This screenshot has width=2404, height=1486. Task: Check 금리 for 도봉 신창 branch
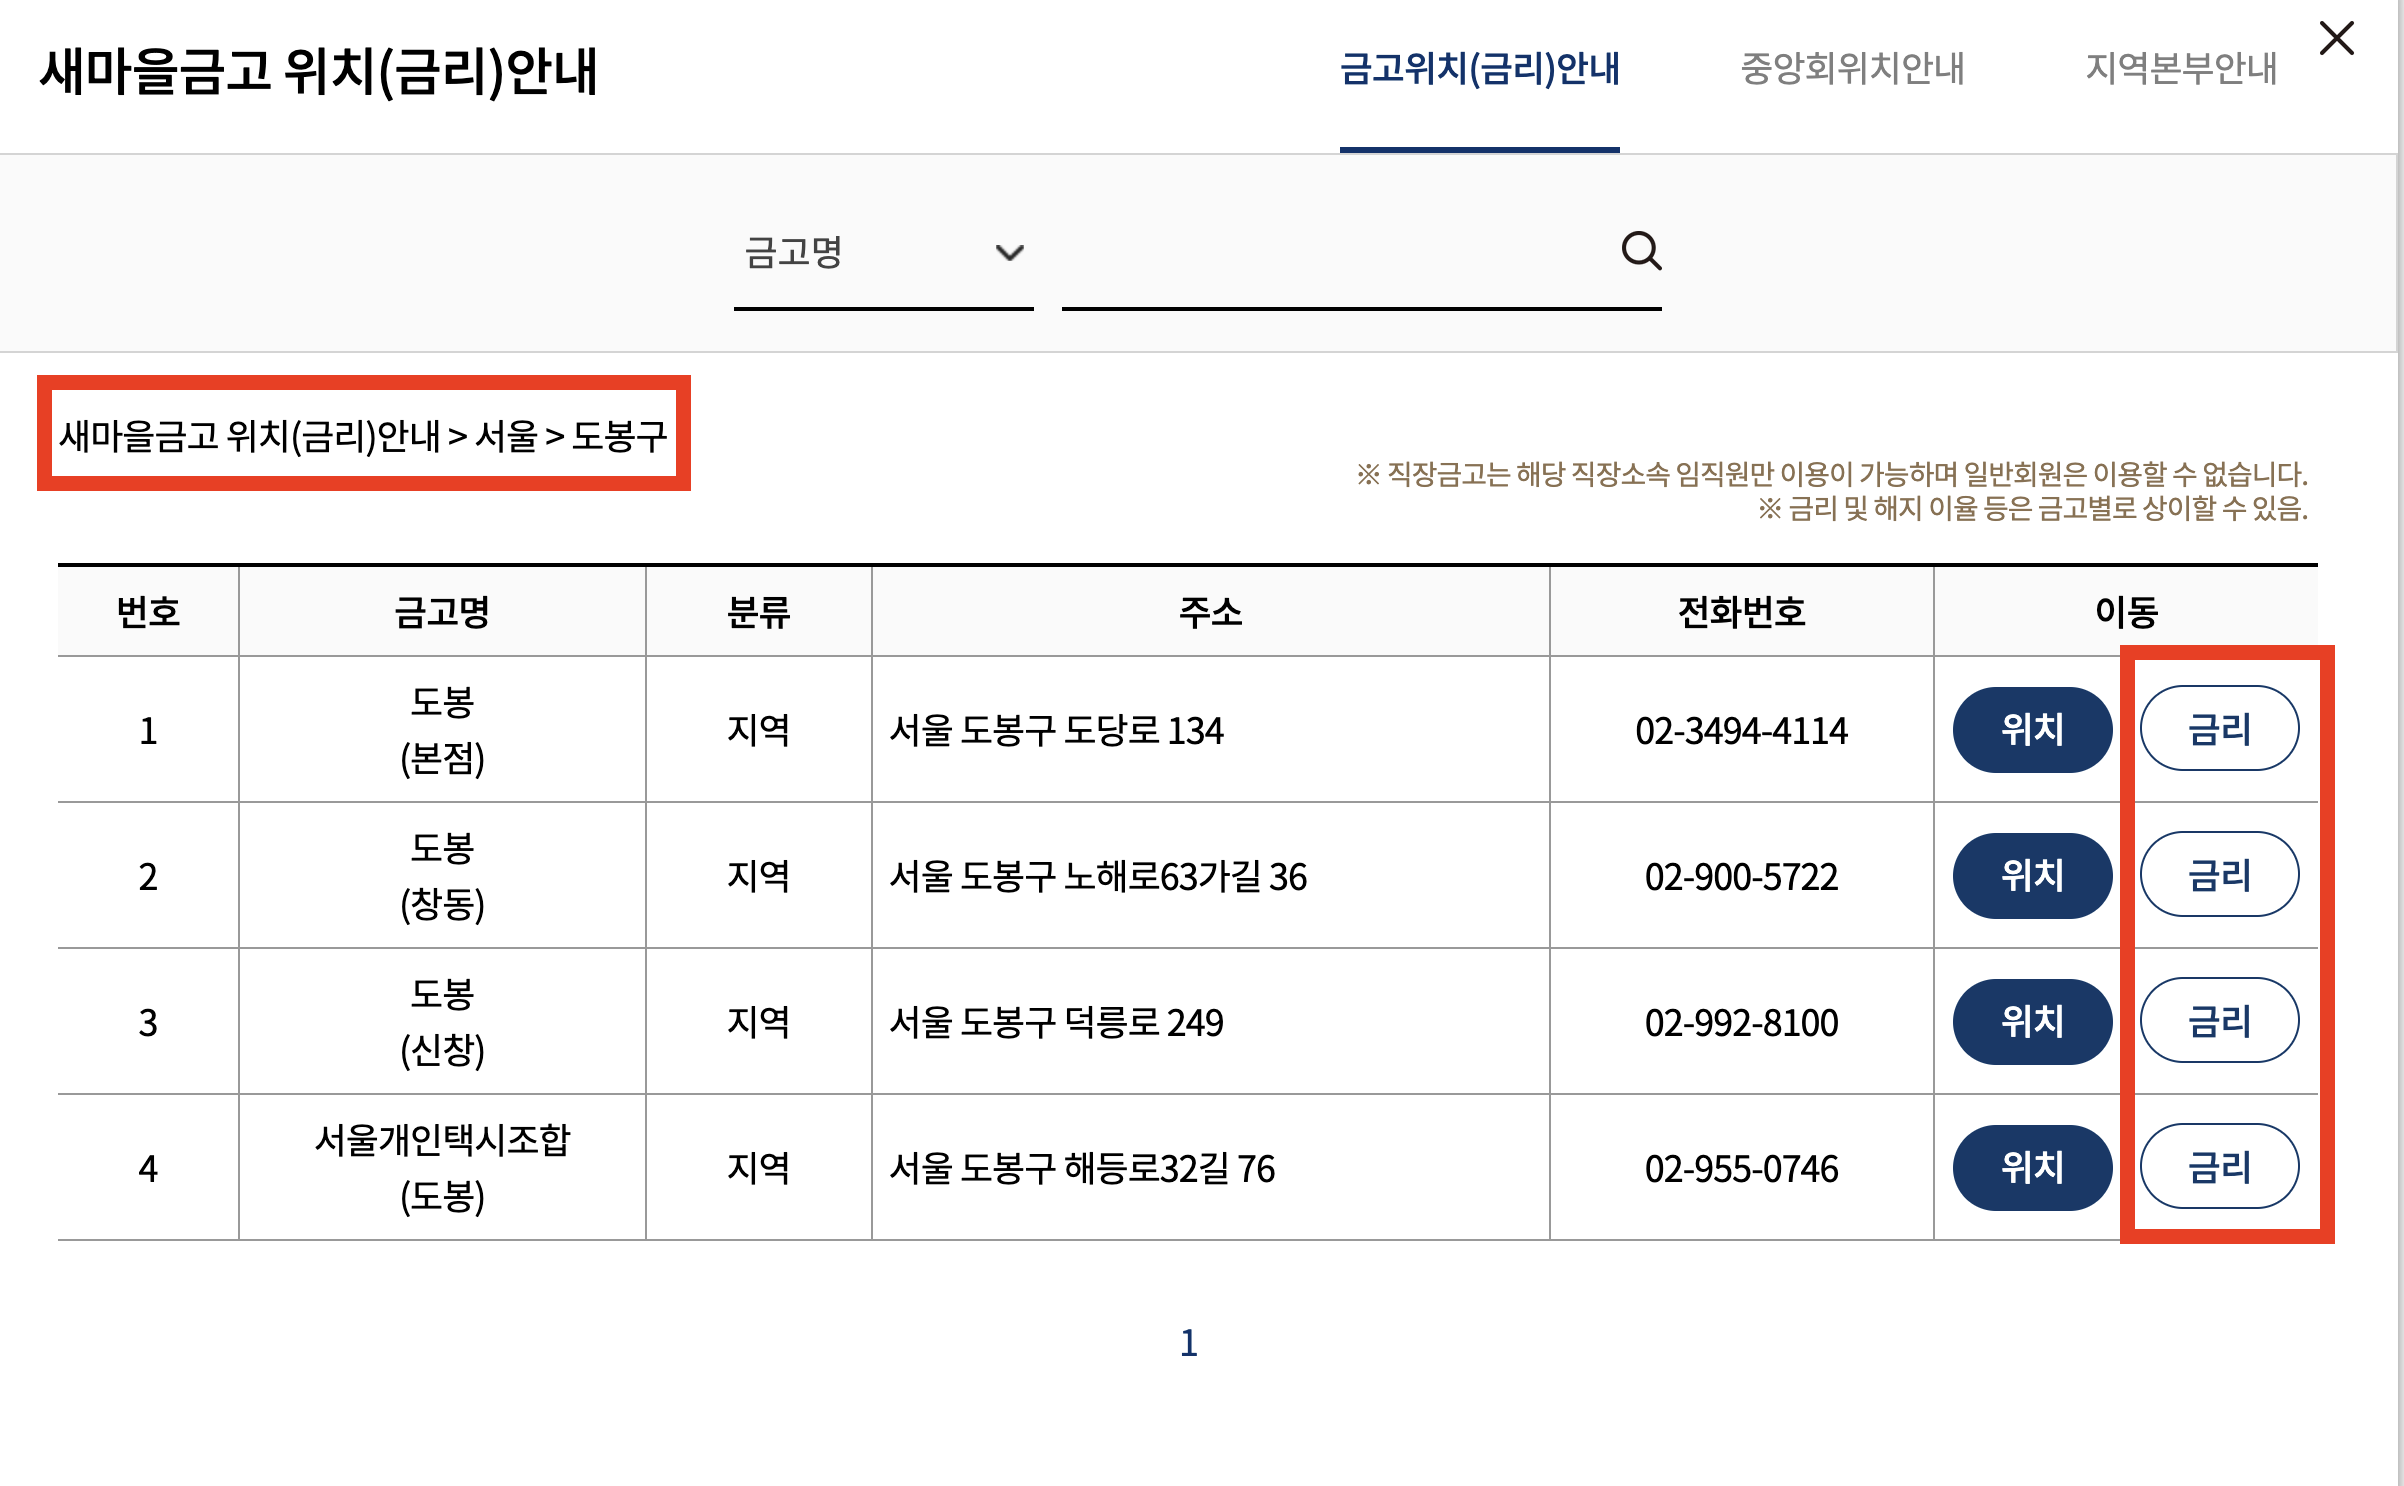click(2218, 1022)
